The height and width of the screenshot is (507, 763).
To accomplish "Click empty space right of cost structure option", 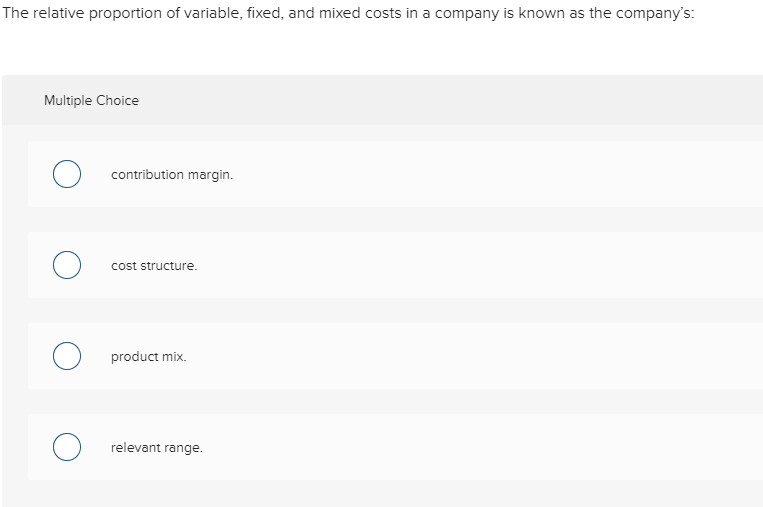I will (x=500, y=266).
